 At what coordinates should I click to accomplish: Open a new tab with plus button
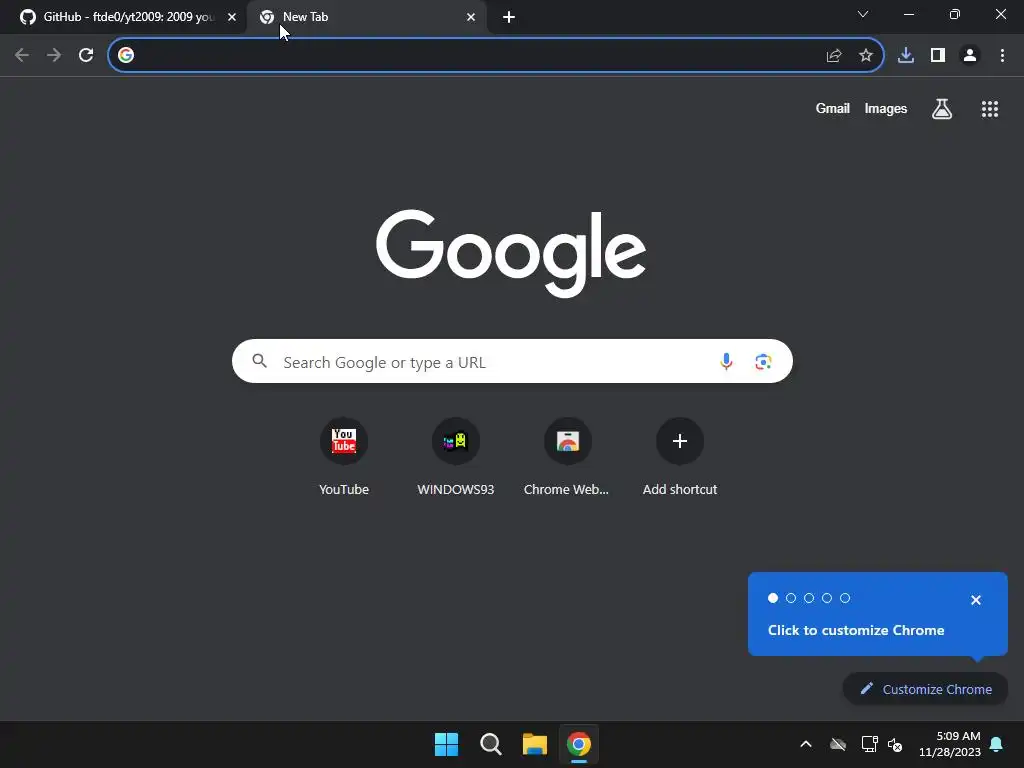509,17
